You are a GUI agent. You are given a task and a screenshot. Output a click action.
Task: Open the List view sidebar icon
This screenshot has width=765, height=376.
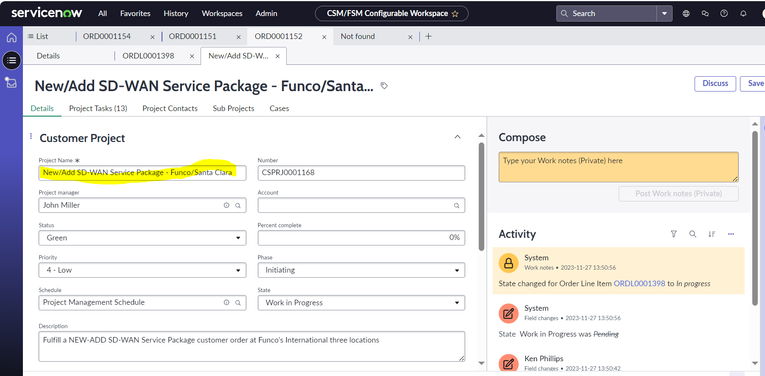click(11, 60)
